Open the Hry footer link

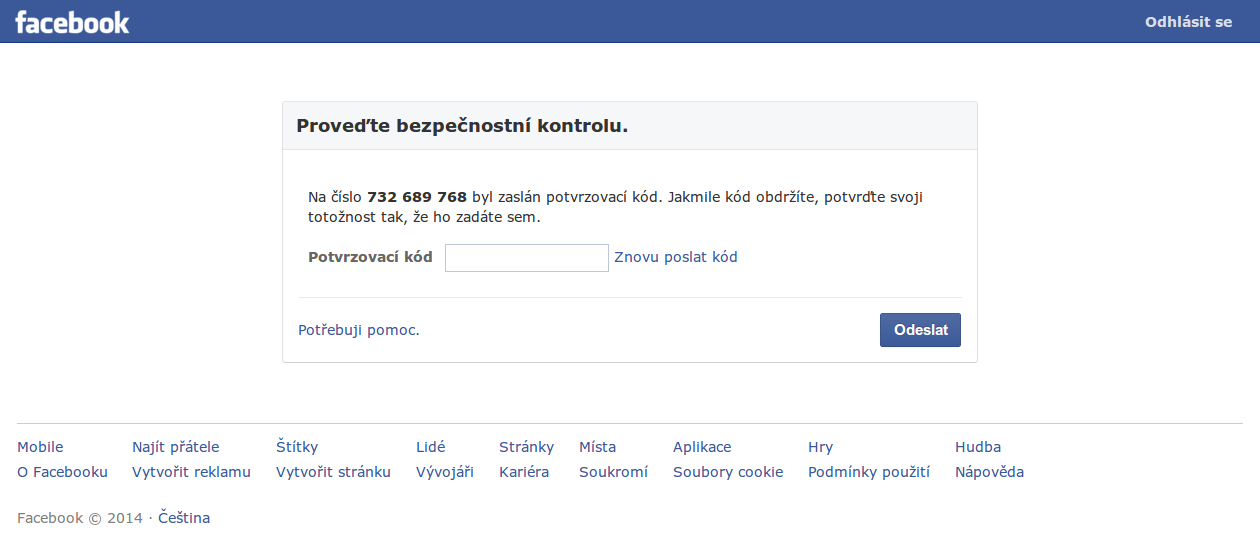(x=820, y=447)
